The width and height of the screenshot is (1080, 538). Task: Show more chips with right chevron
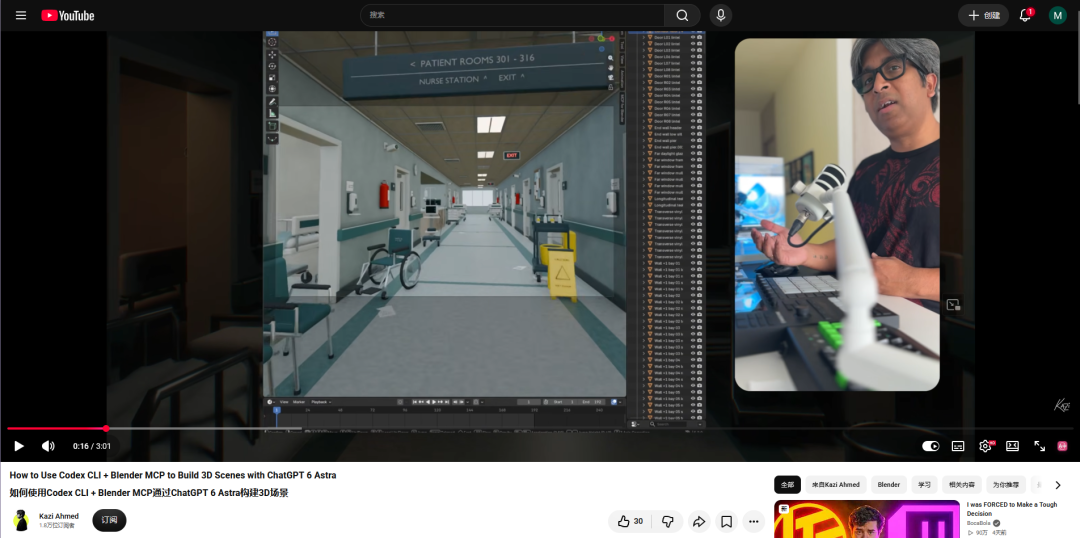(1059, 485)
